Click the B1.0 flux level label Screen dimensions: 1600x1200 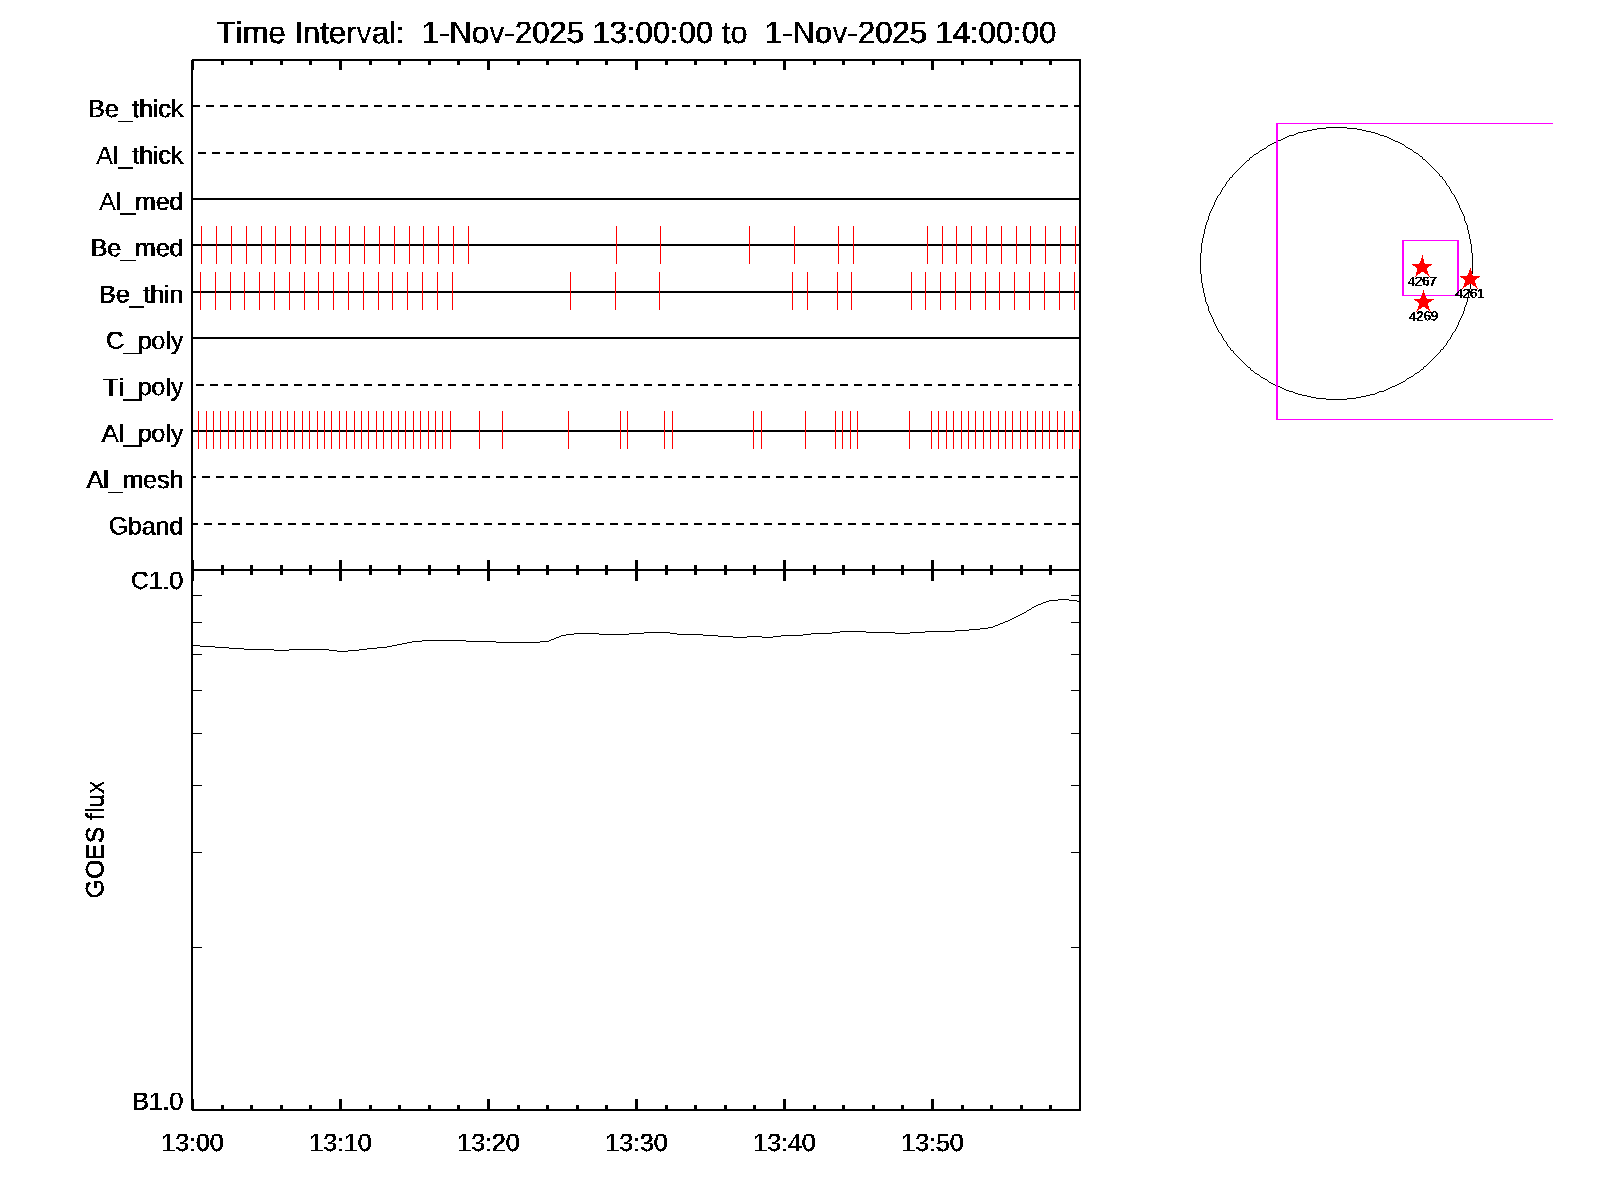coord(157,1102)
